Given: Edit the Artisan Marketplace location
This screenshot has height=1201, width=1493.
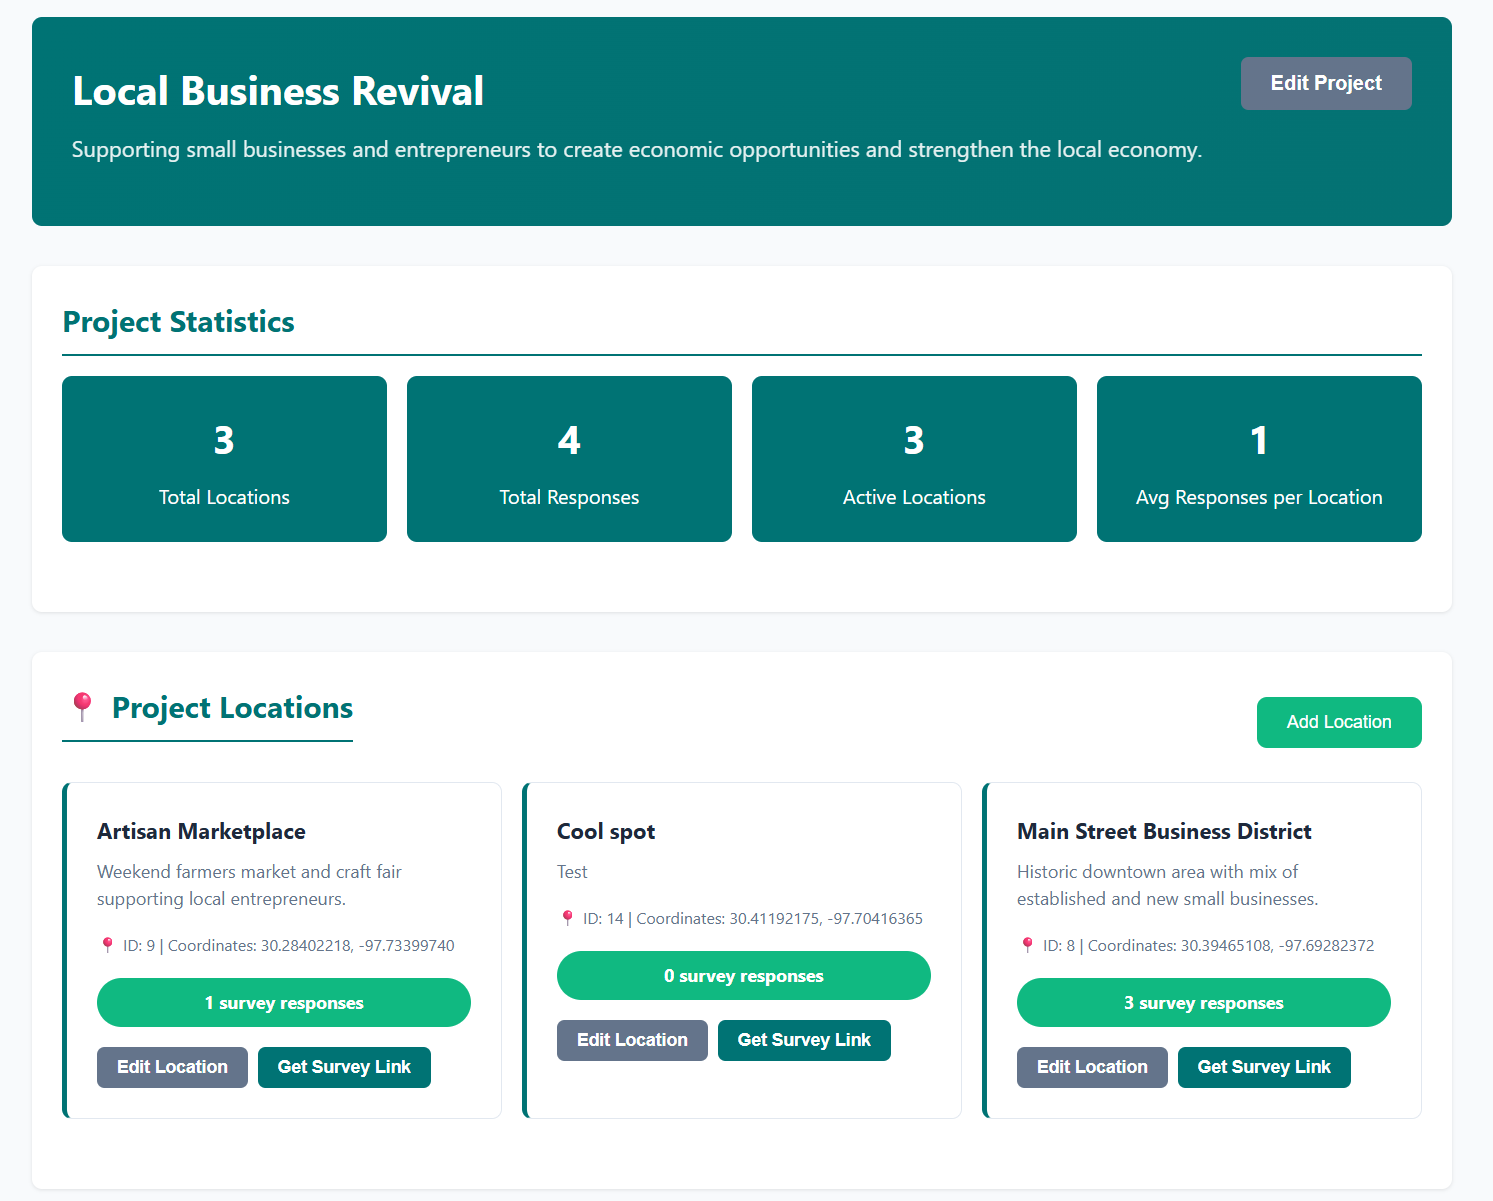Looking at the screenshot, I should (x=172, y=1067).
